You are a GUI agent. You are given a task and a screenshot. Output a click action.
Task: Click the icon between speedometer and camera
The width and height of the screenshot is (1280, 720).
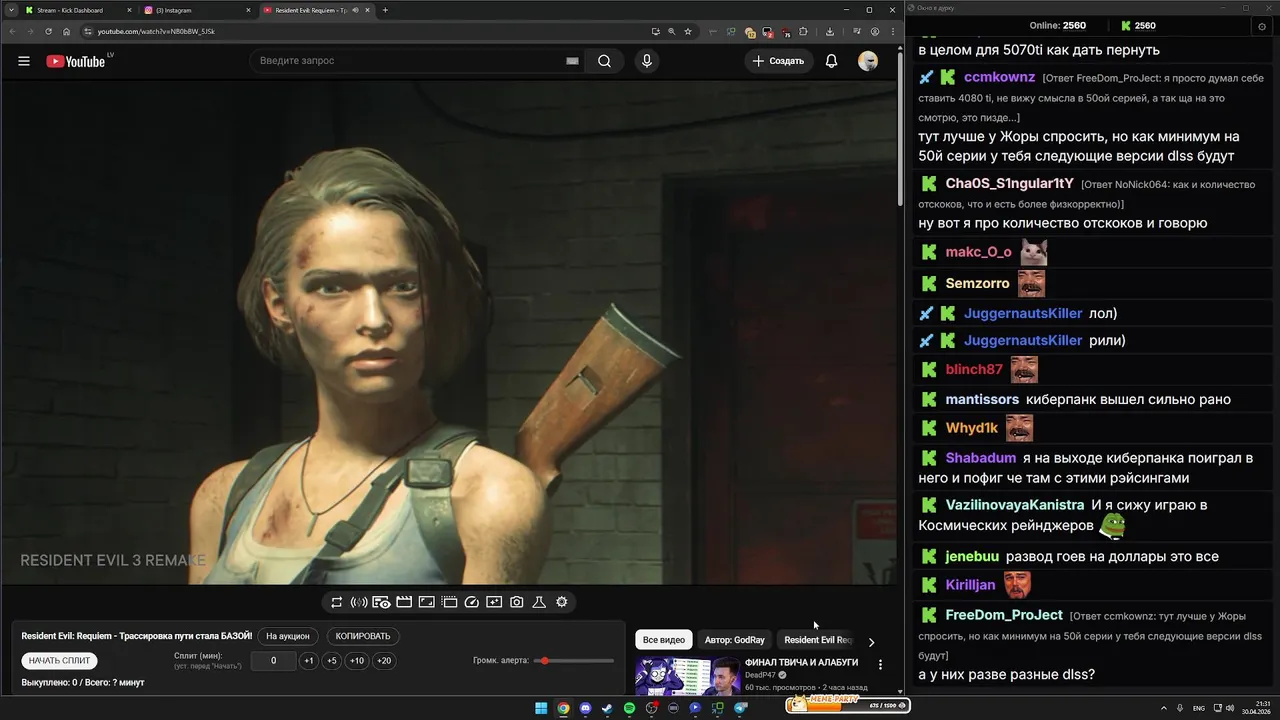494,602
